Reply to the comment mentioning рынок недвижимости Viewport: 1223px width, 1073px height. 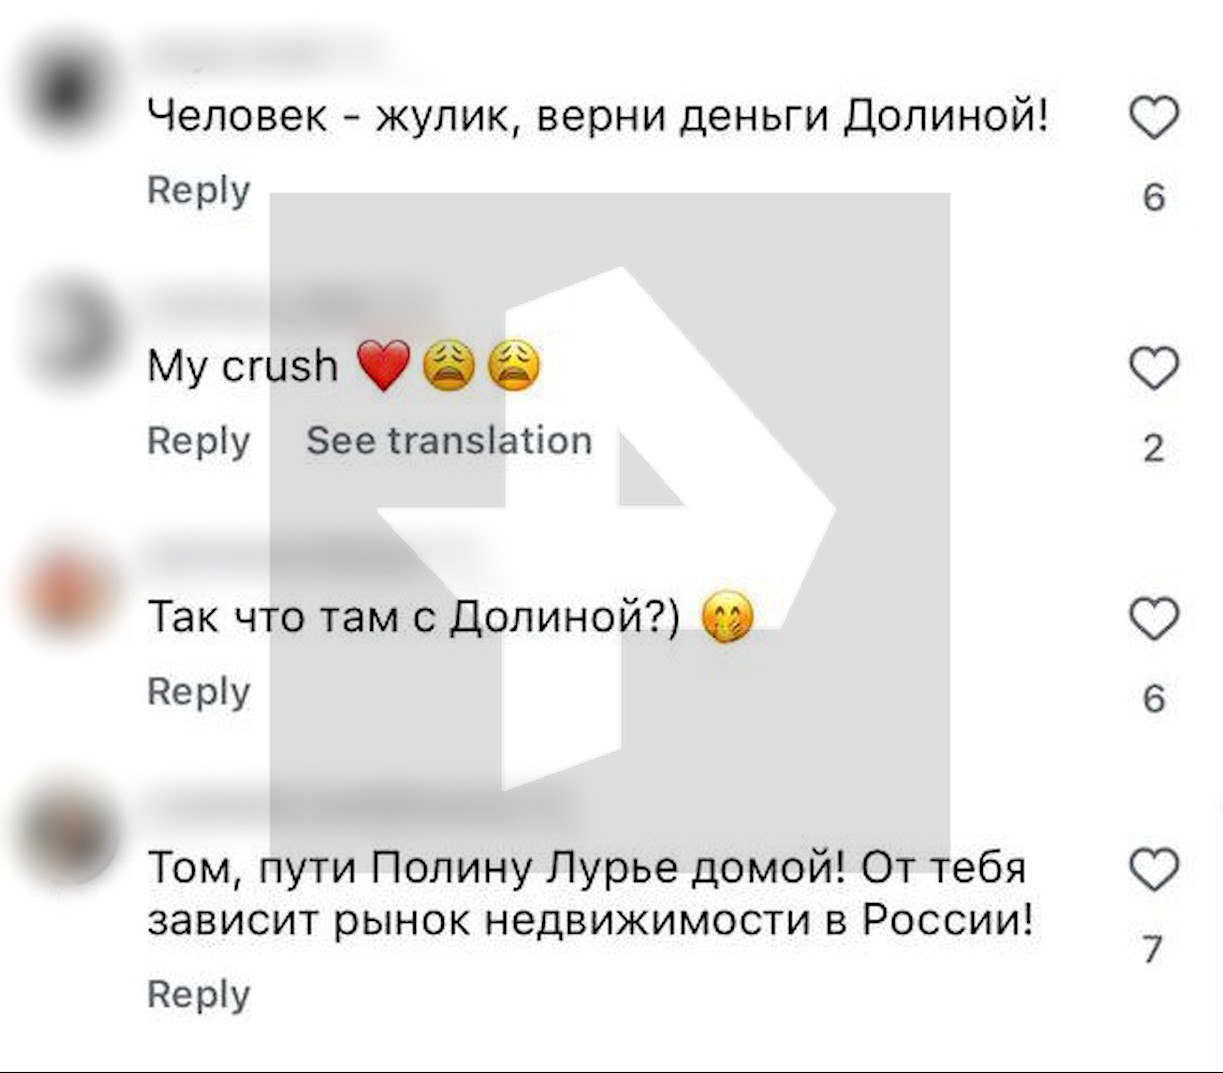coord(198,995)
